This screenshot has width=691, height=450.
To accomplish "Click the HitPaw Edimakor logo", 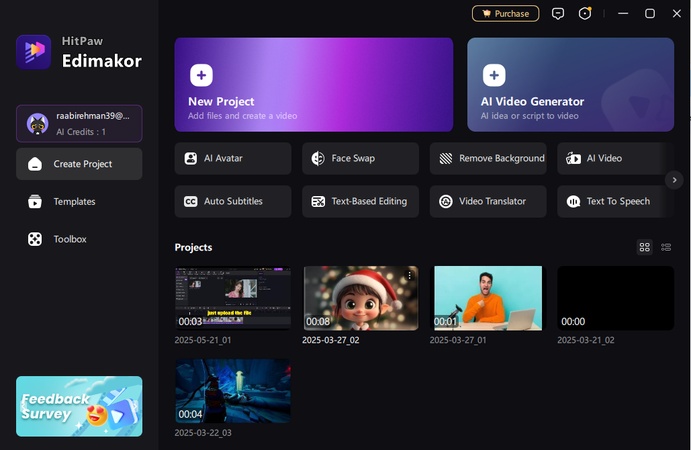I will (33, 52).
